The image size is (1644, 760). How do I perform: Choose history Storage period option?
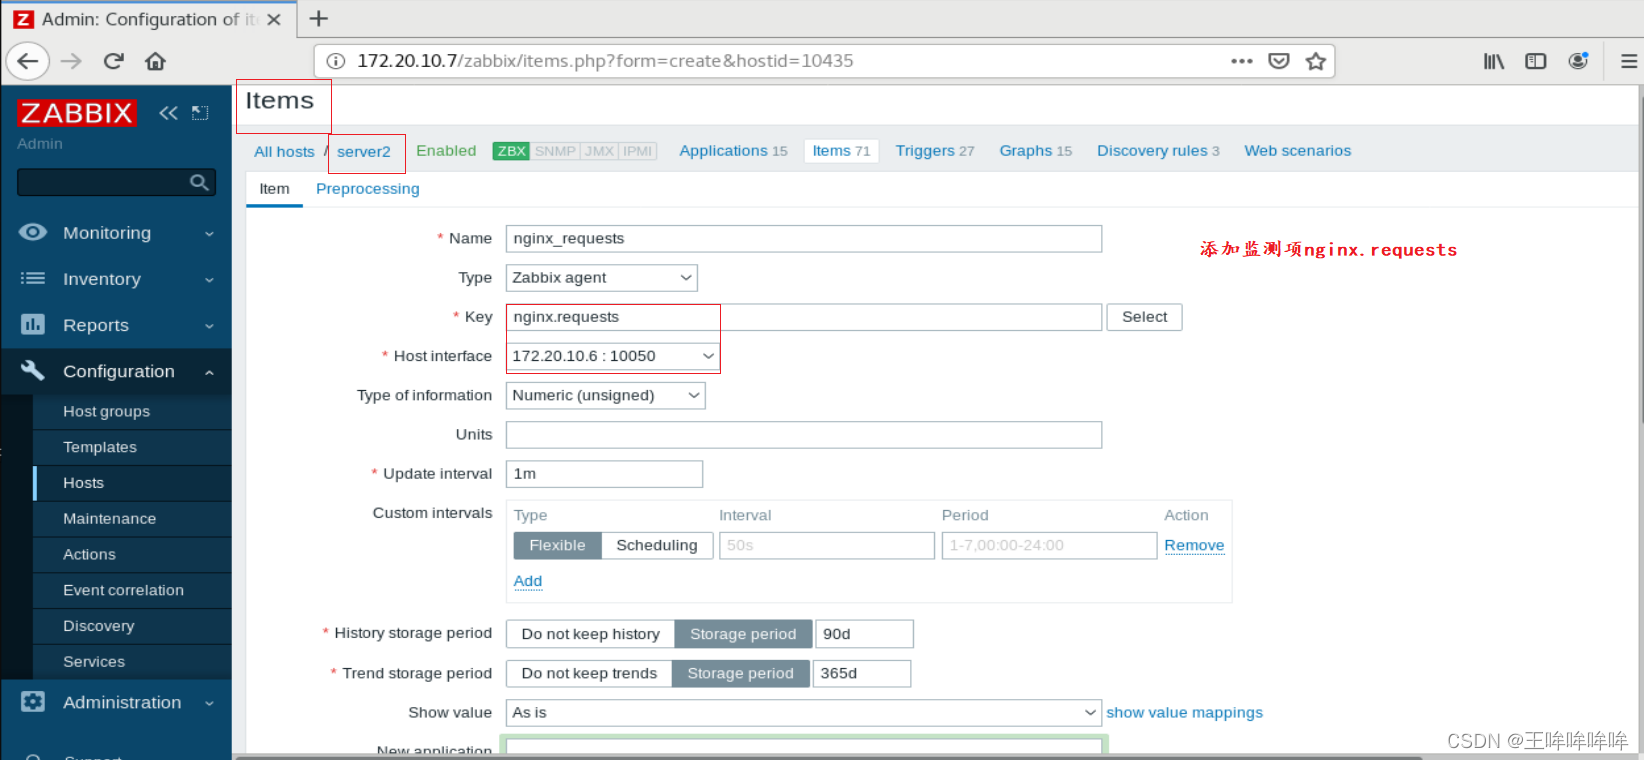pyautogui.click(x=743, y=634)
